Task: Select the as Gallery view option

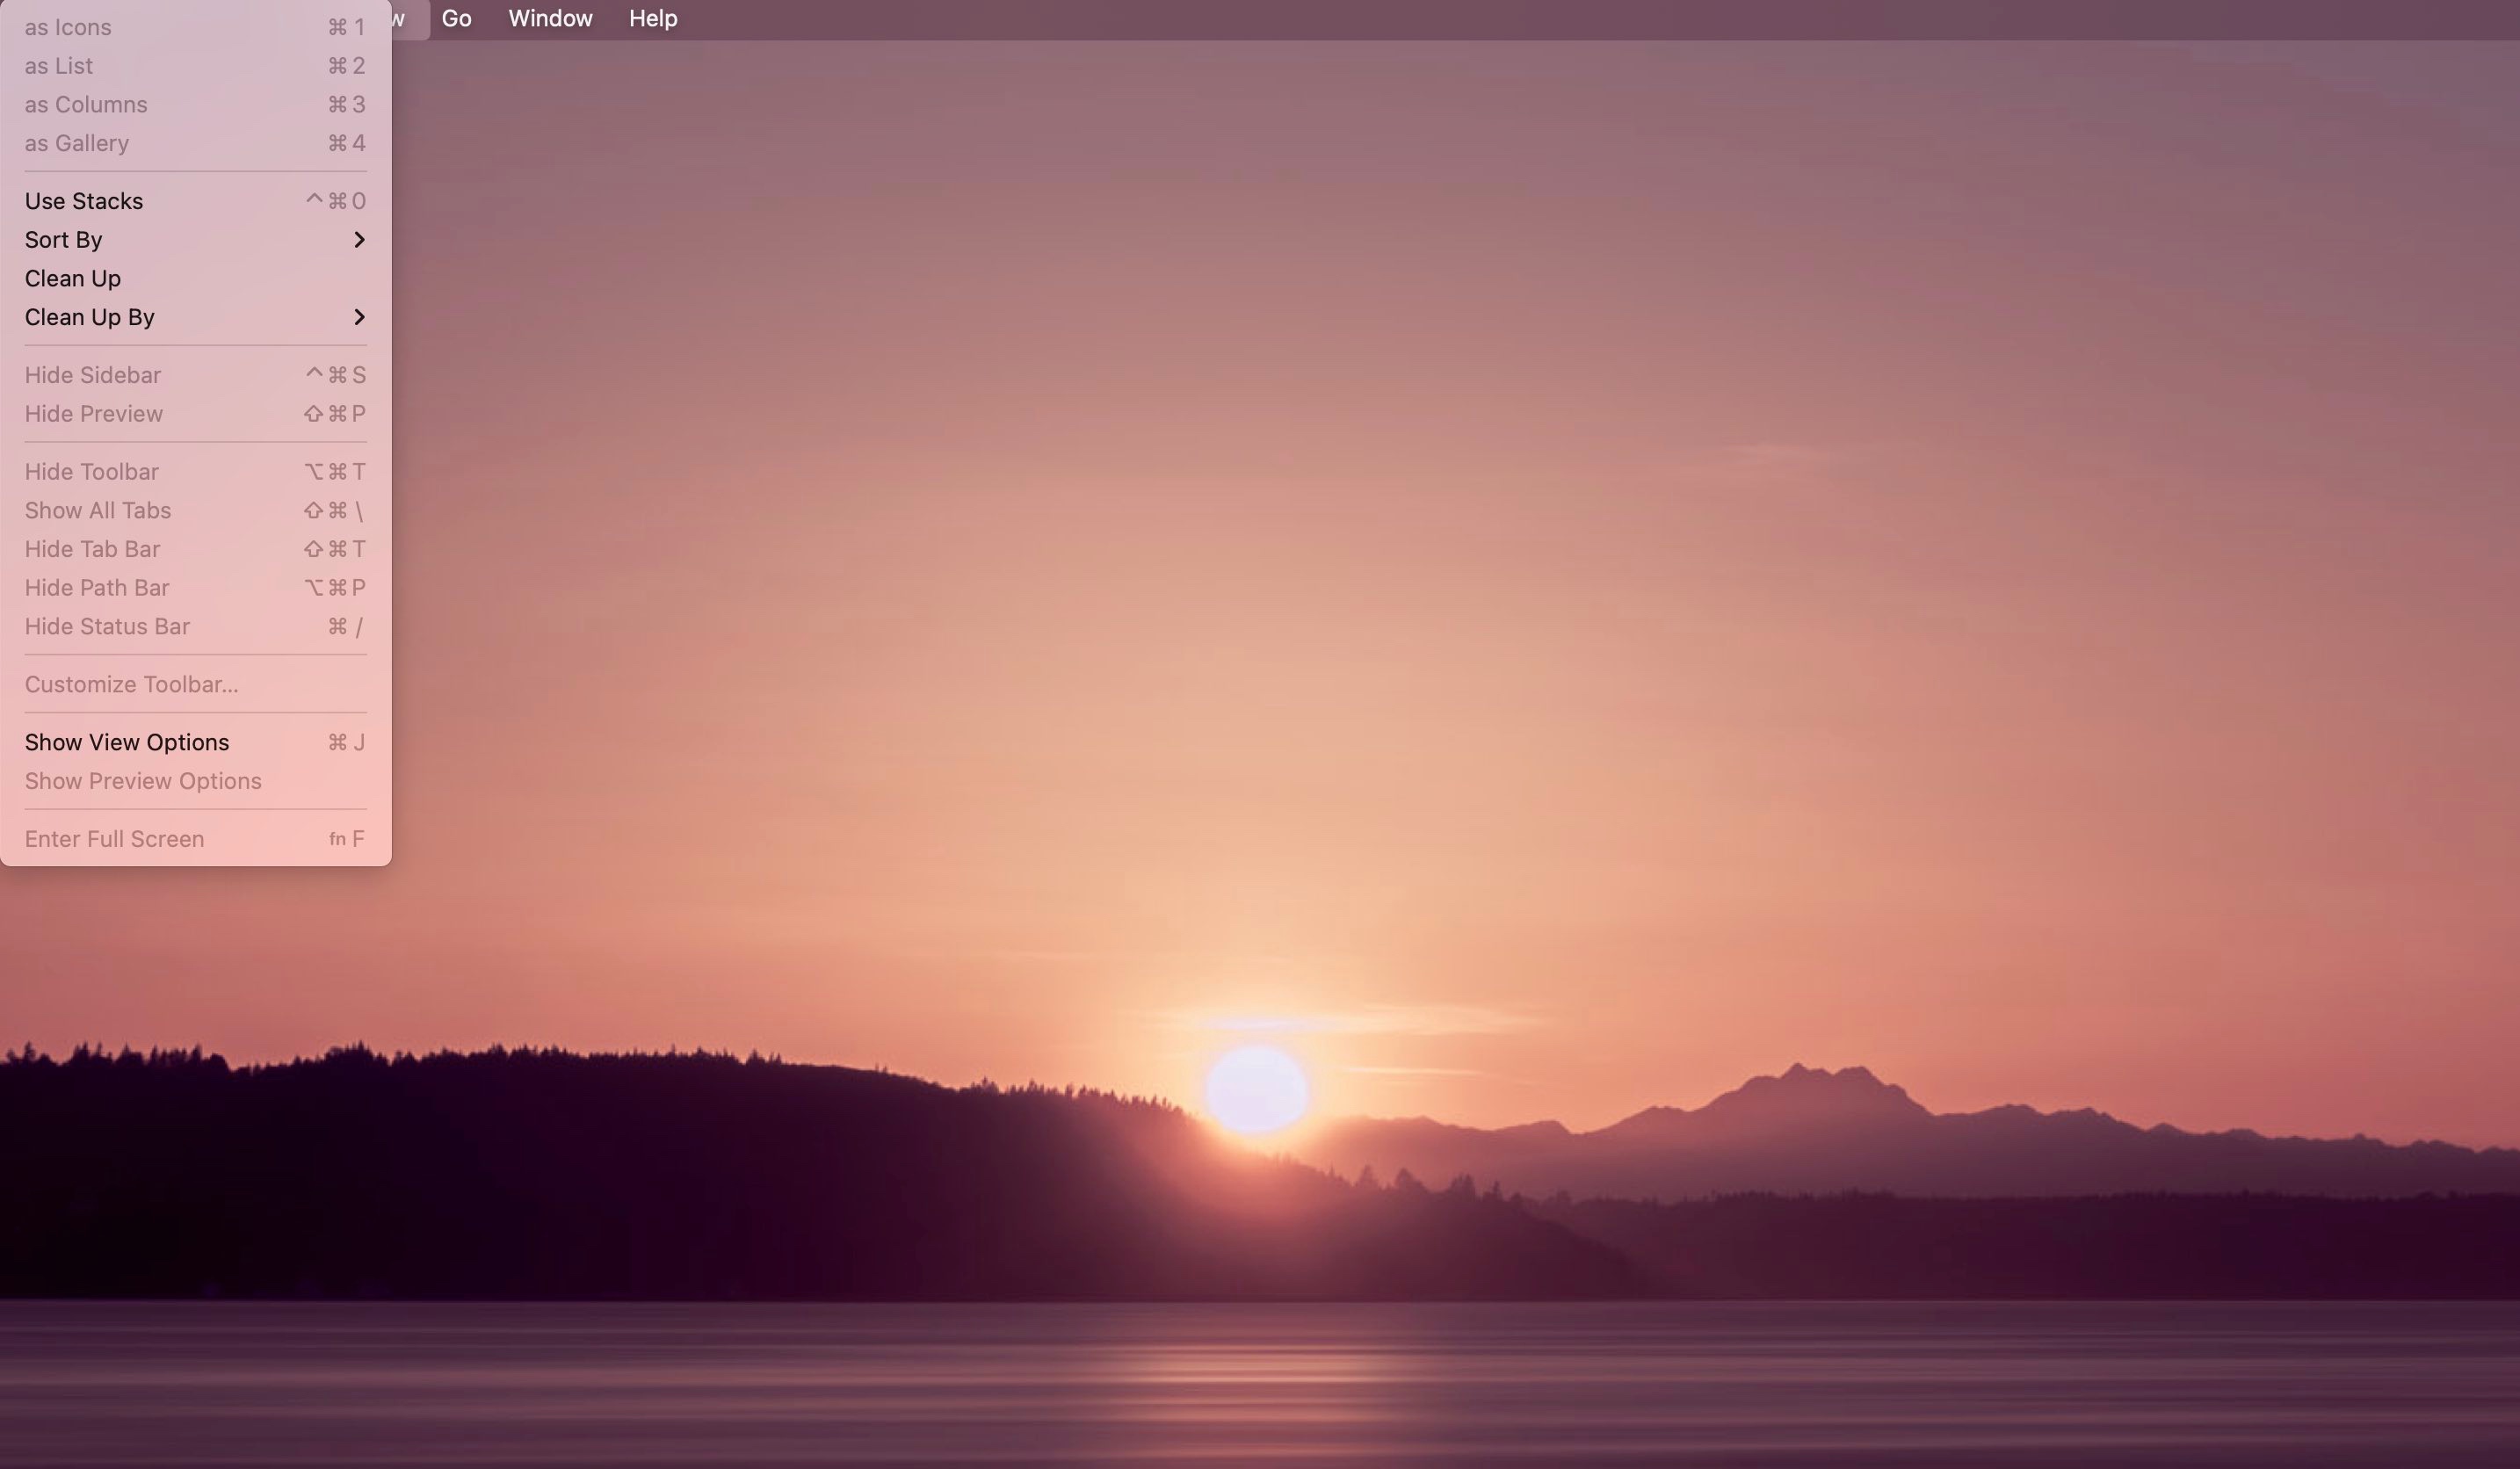Action: [77, 143]
